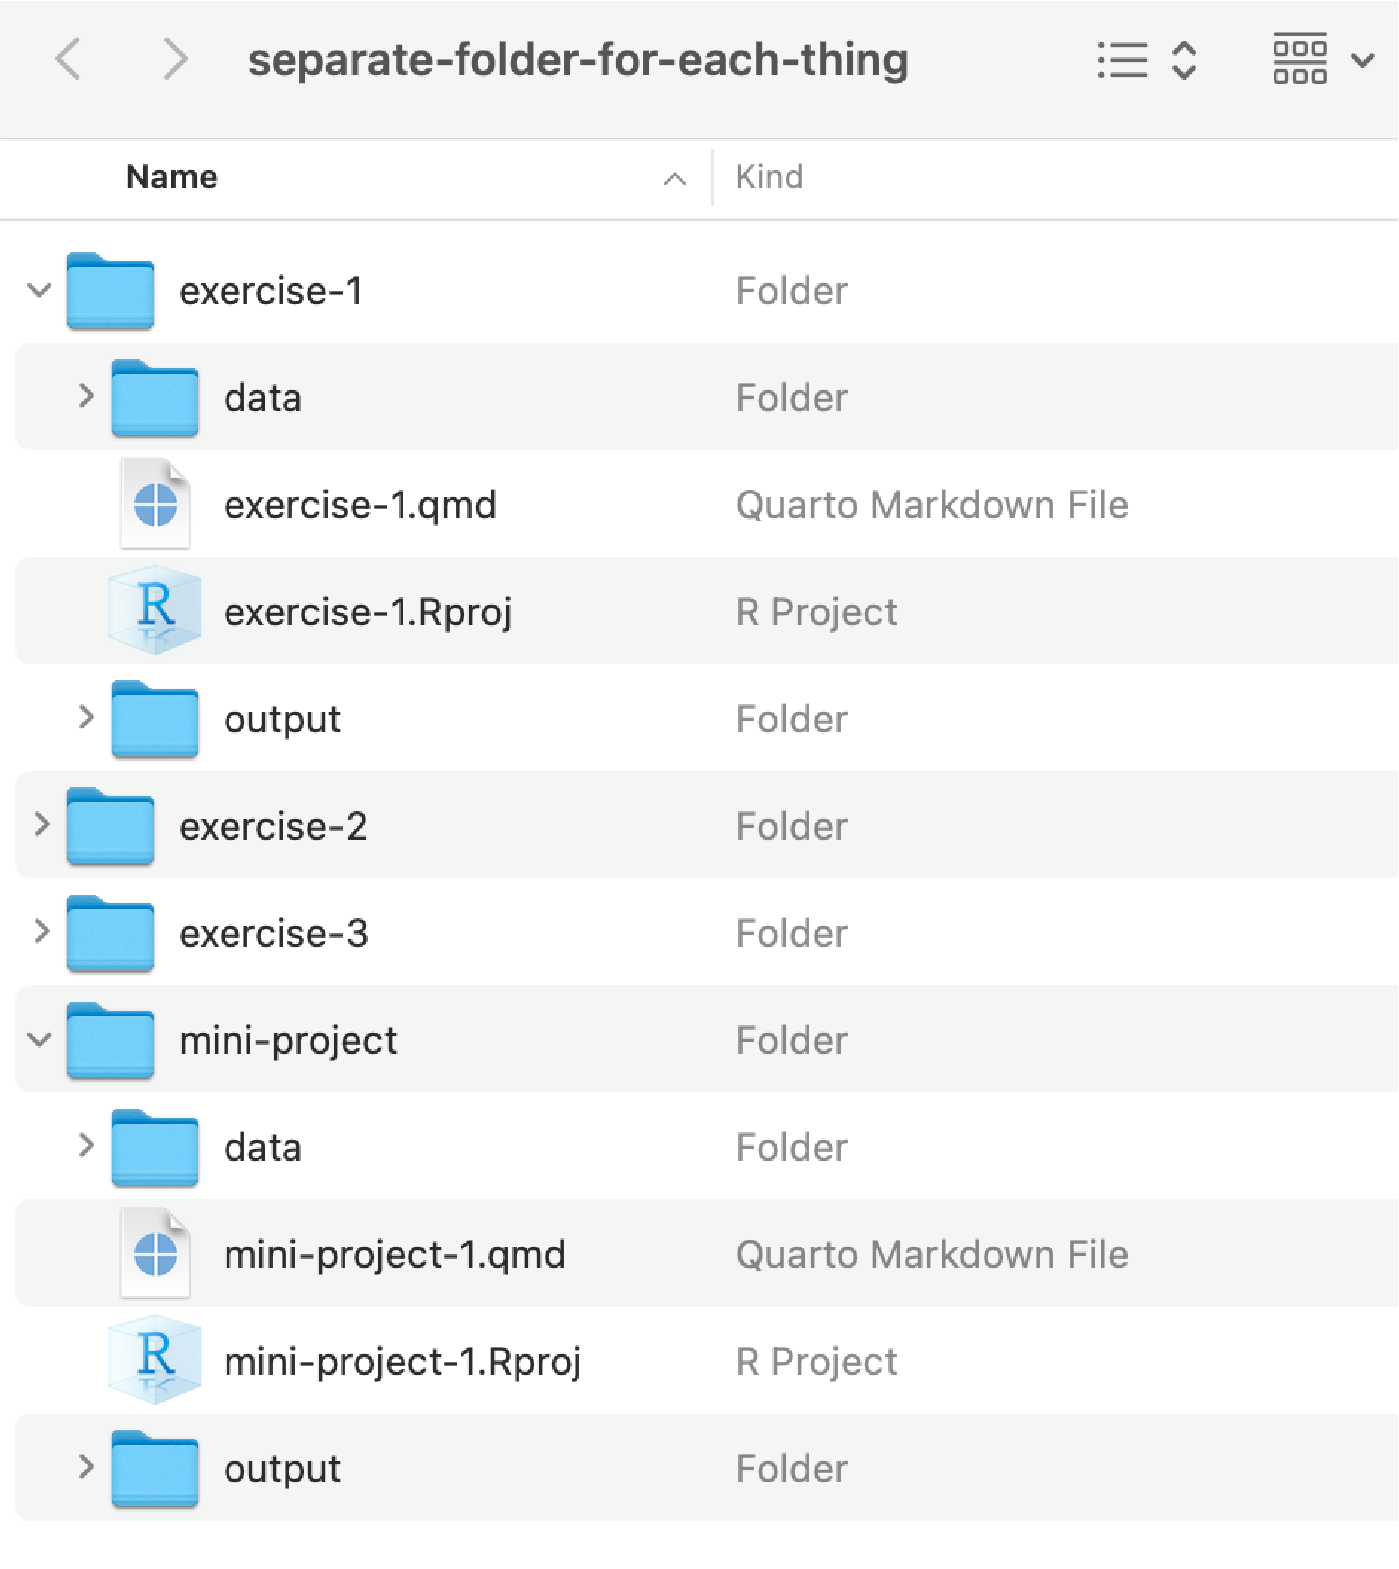Open the list view options control
Image resolution: width=1399 pixels, height=1569 pixels.
click(x=1146, y=60)
